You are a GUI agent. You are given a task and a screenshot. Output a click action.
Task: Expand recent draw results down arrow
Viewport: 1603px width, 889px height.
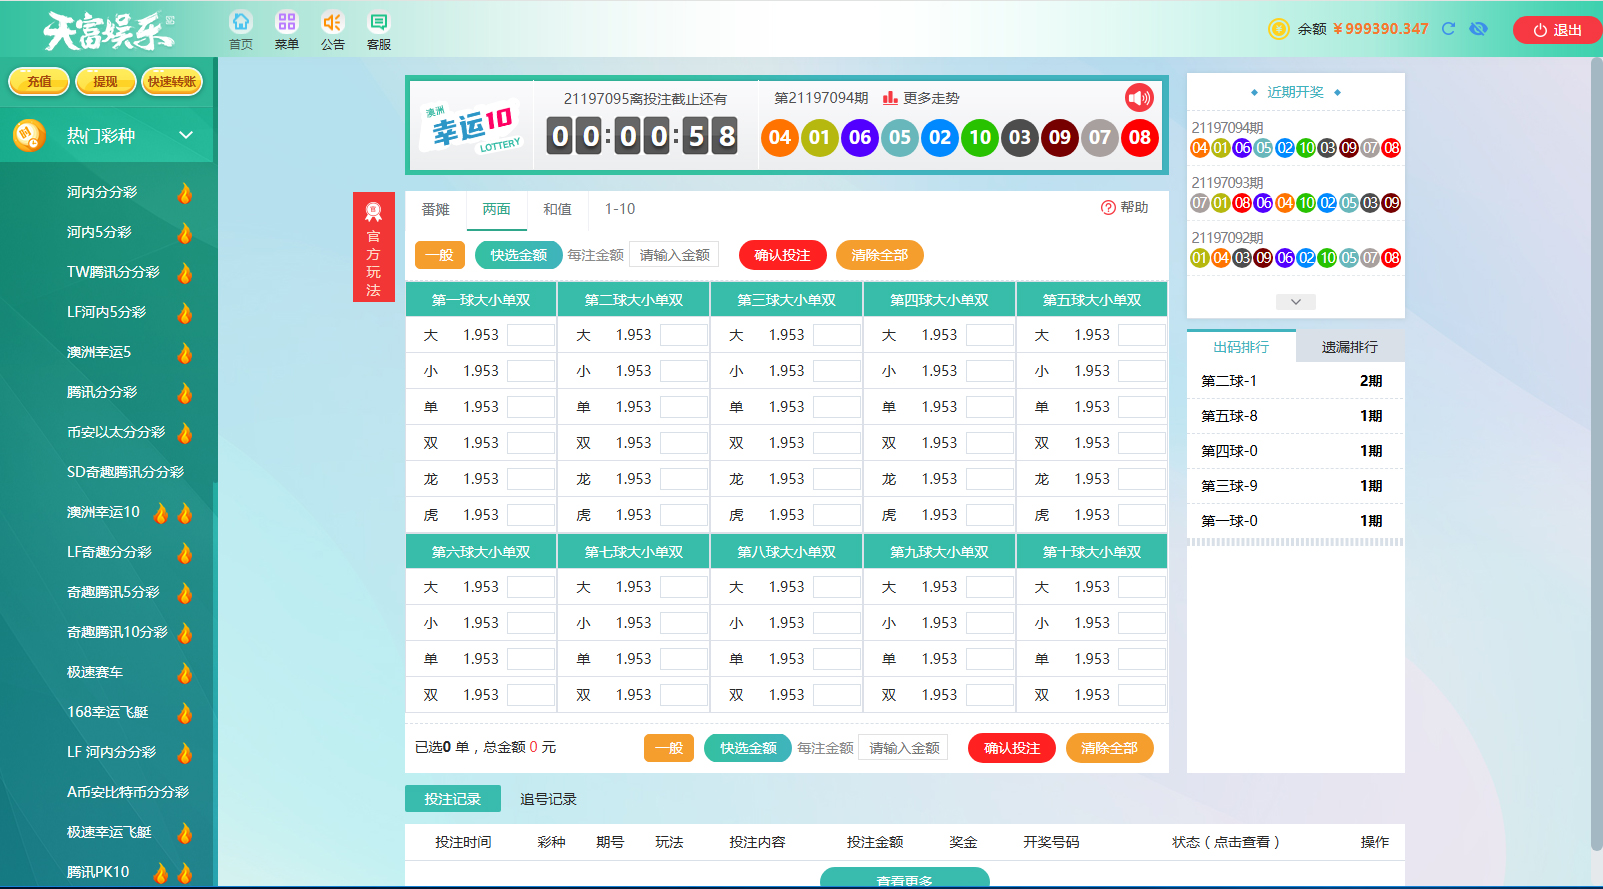(x=1295, y=302)
